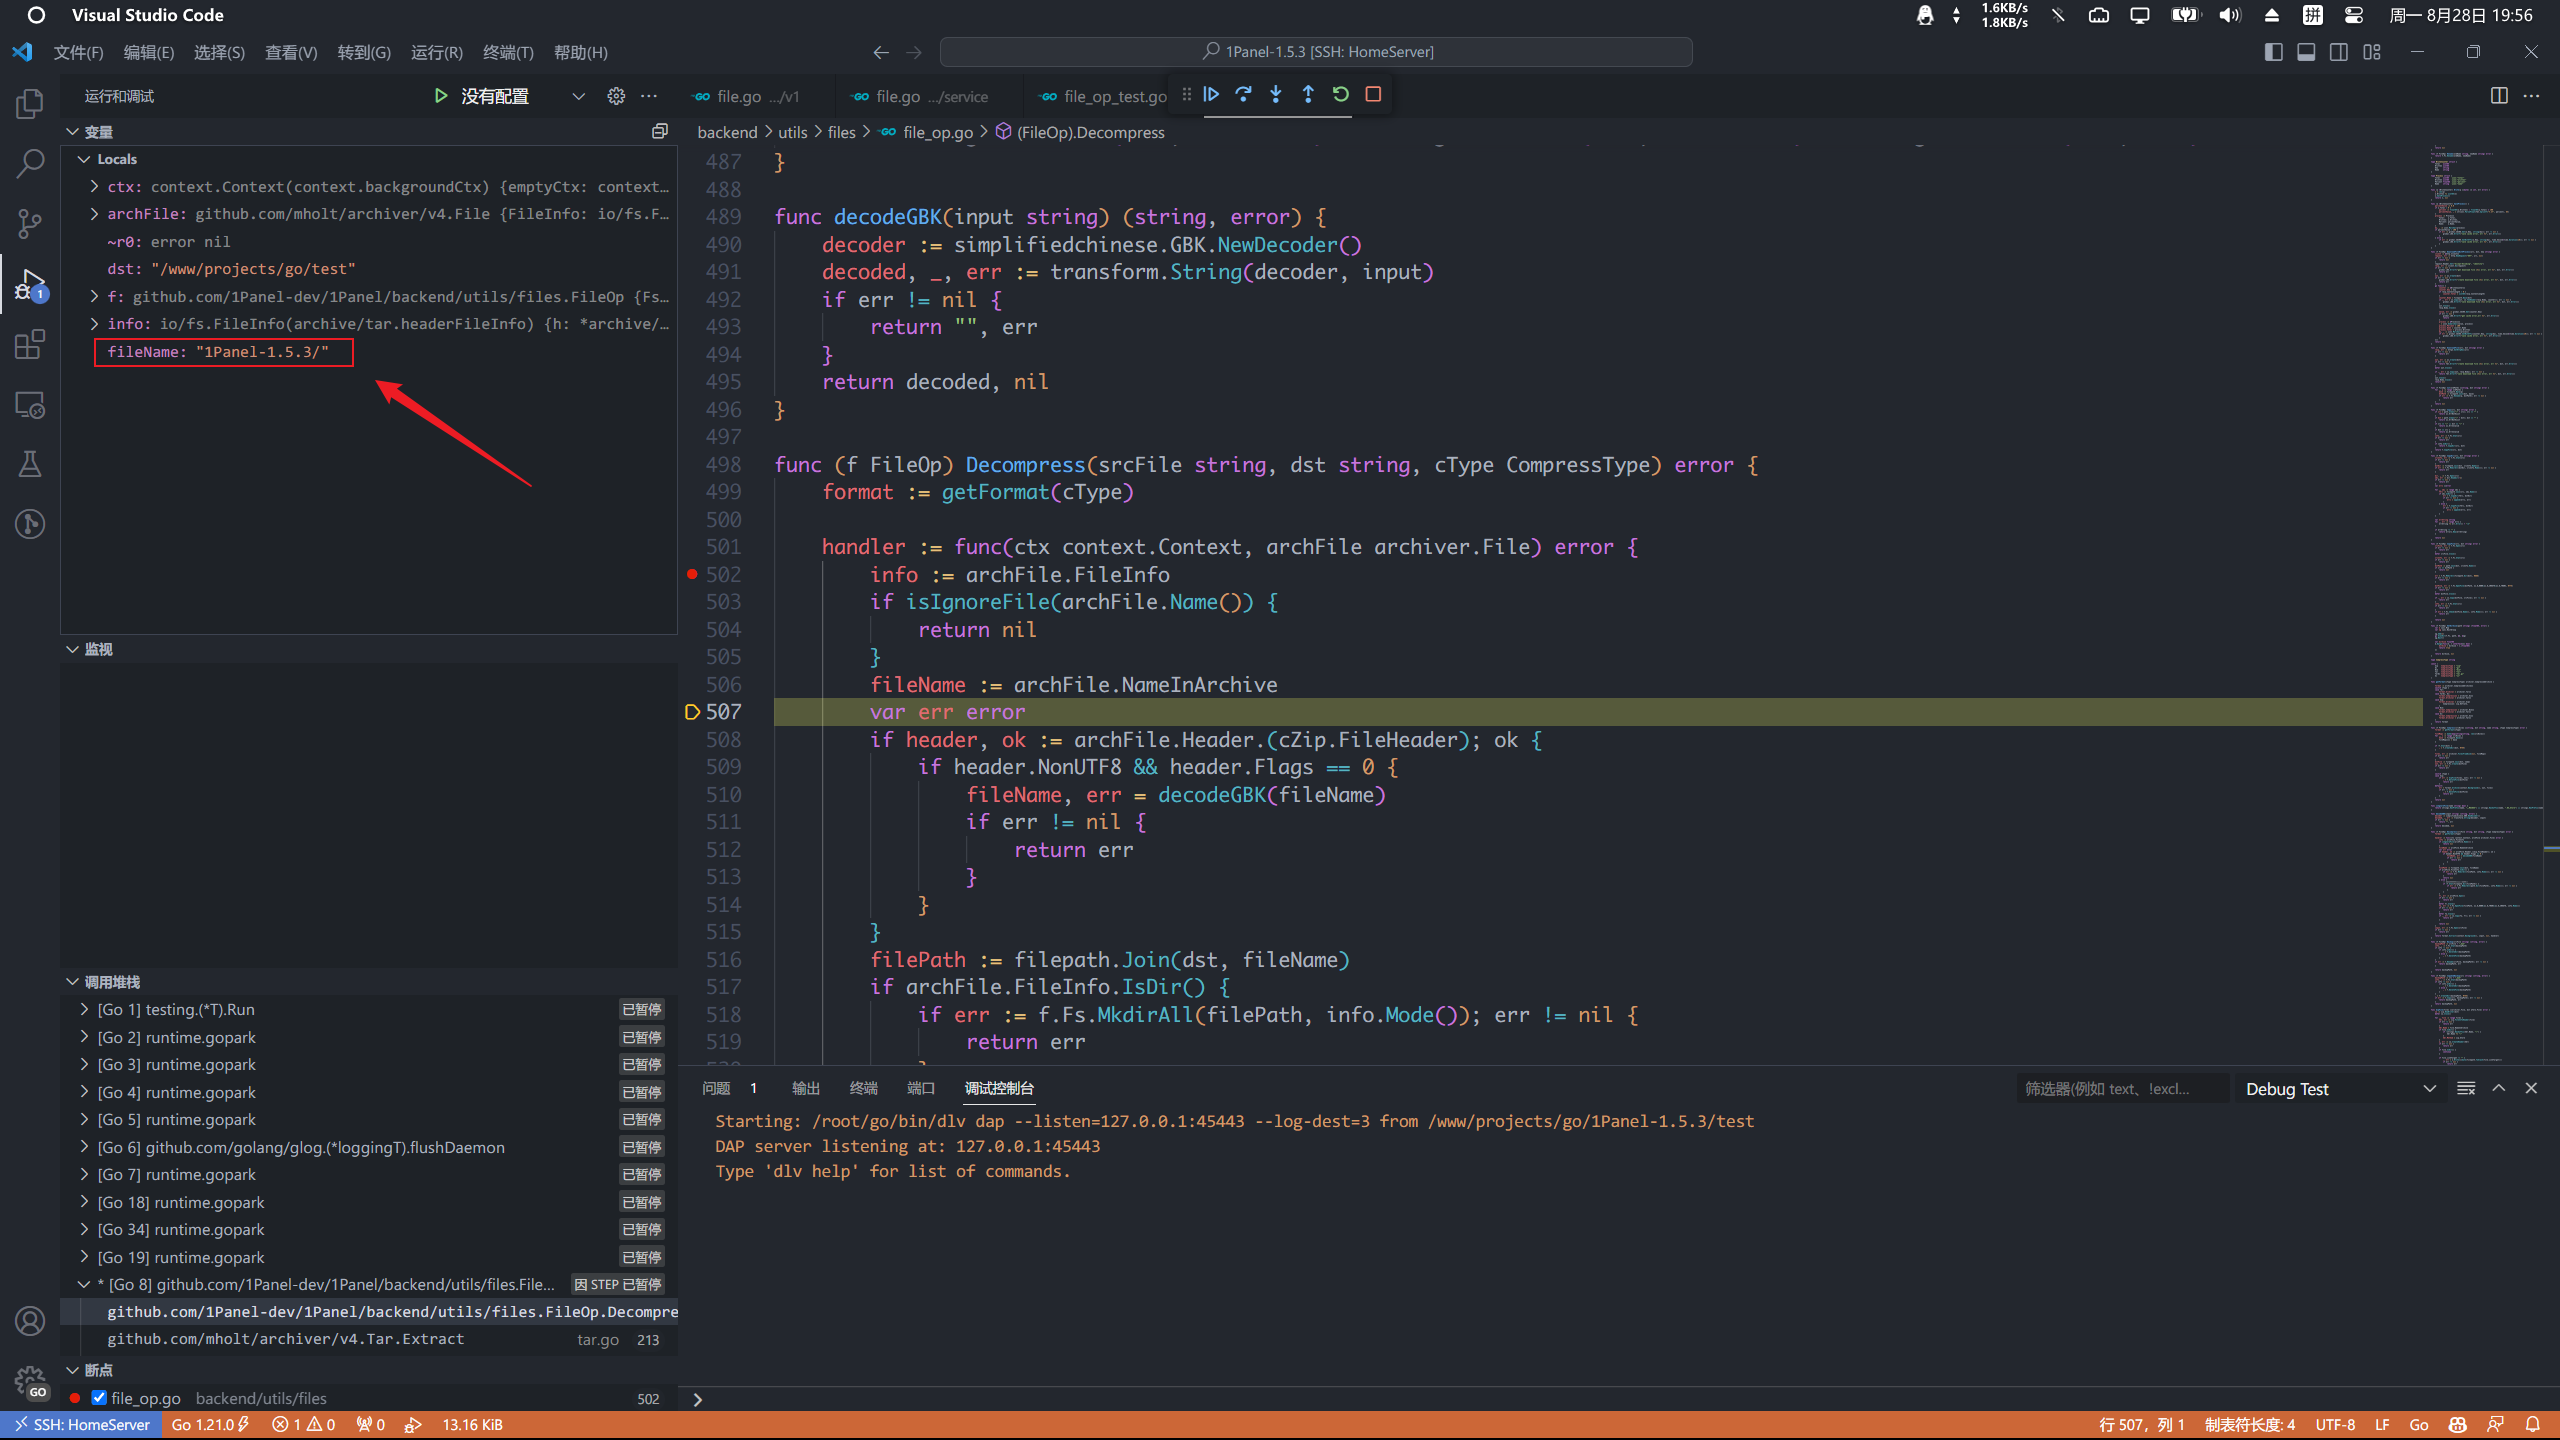Click the debug console filter input field
The image size is (2560, 1440).
(x=2120, y=1088)
